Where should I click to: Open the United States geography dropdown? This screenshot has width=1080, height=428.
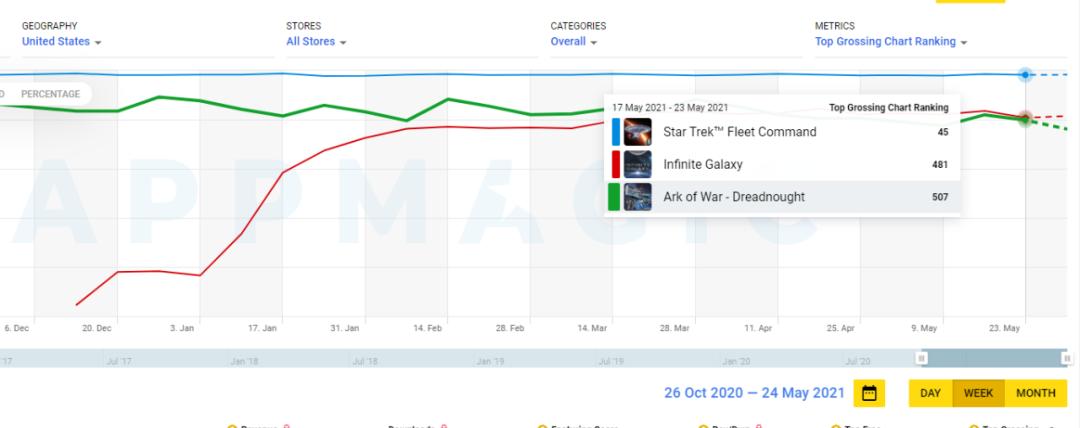point(61,42)
